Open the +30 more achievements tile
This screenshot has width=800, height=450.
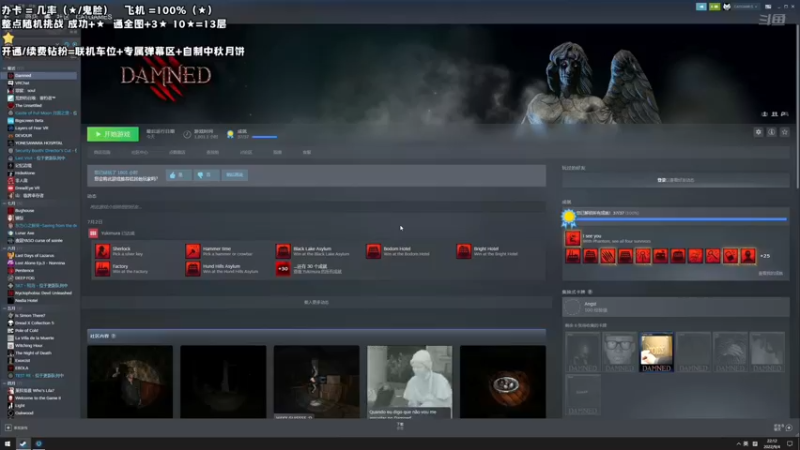pyautogui.click(x=283, y=268)
